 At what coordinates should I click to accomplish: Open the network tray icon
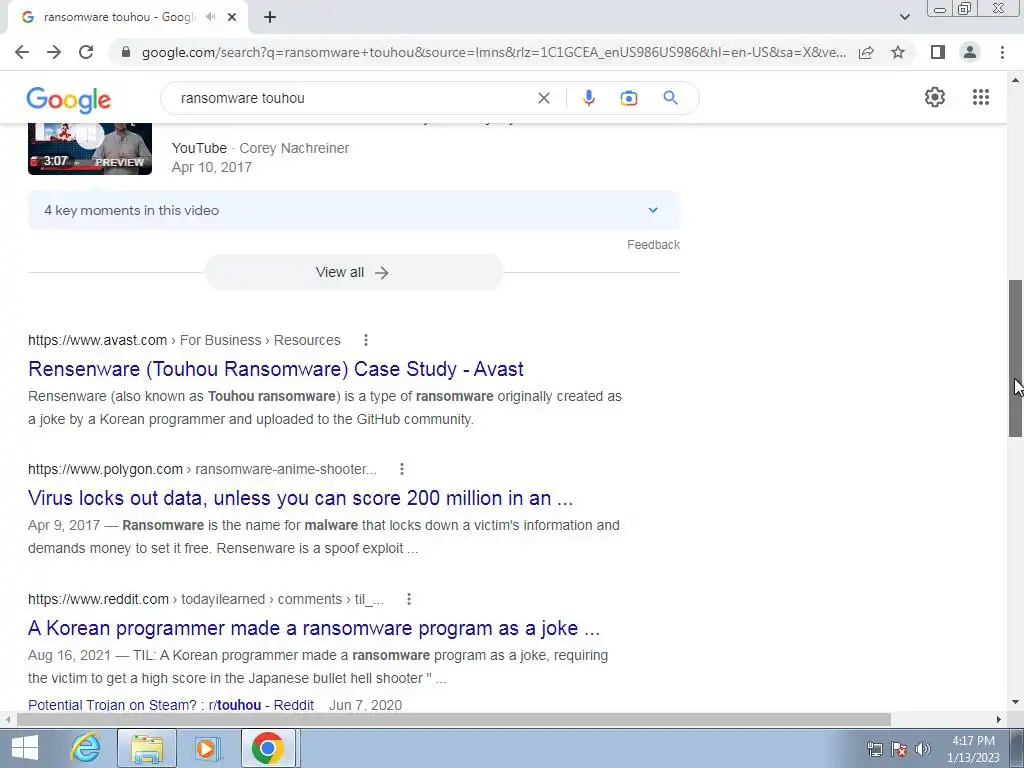pyautogui.click(x=874, y=749)
